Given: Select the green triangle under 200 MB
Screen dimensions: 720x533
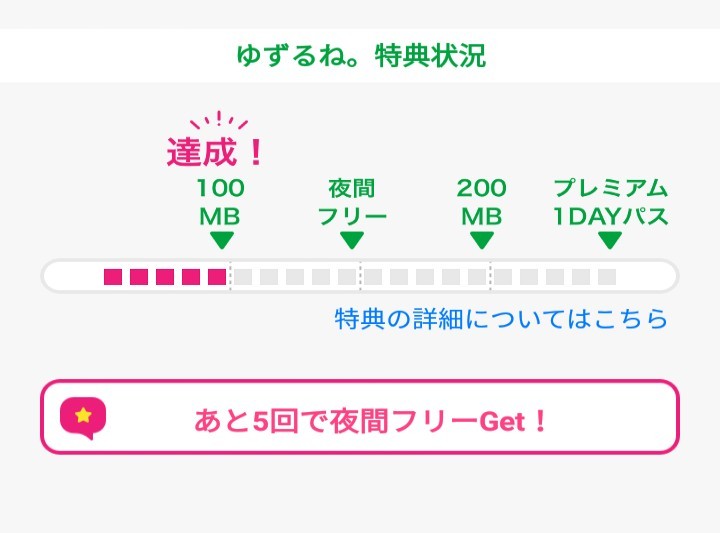Looking at the screenshot, I should tap(482, 240).
